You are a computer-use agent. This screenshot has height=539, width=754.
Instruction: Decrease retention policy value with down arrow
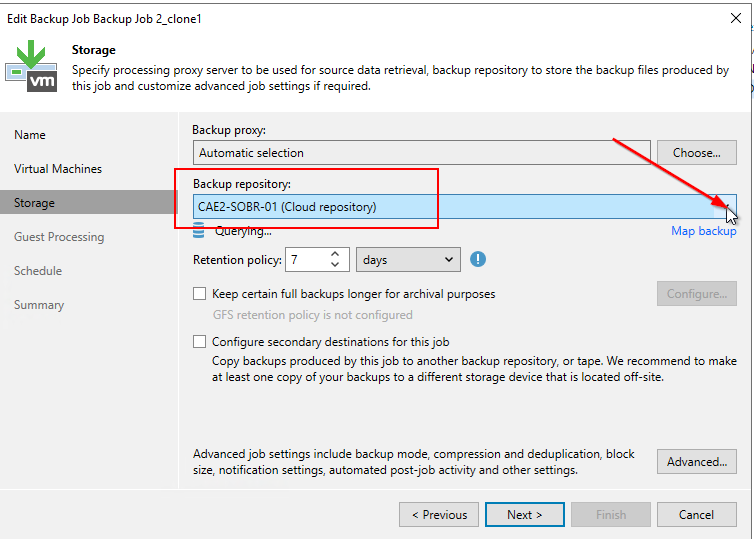(335, 265)
